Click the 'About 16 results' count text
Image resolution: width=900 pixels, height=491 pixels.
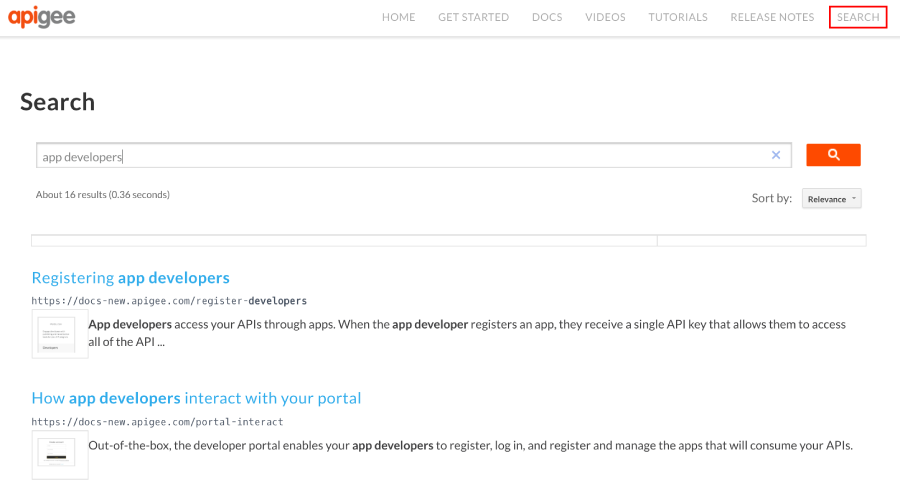[102, 194]
